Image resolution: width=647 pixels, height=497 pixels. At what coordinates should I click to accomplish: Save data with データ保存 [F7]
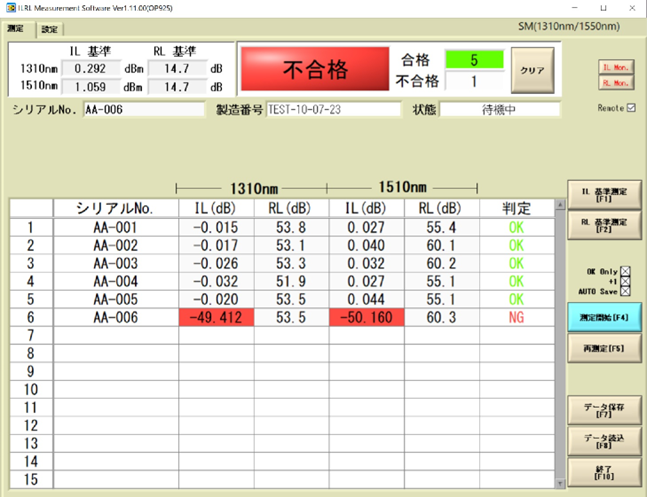[x=604, y=409]
